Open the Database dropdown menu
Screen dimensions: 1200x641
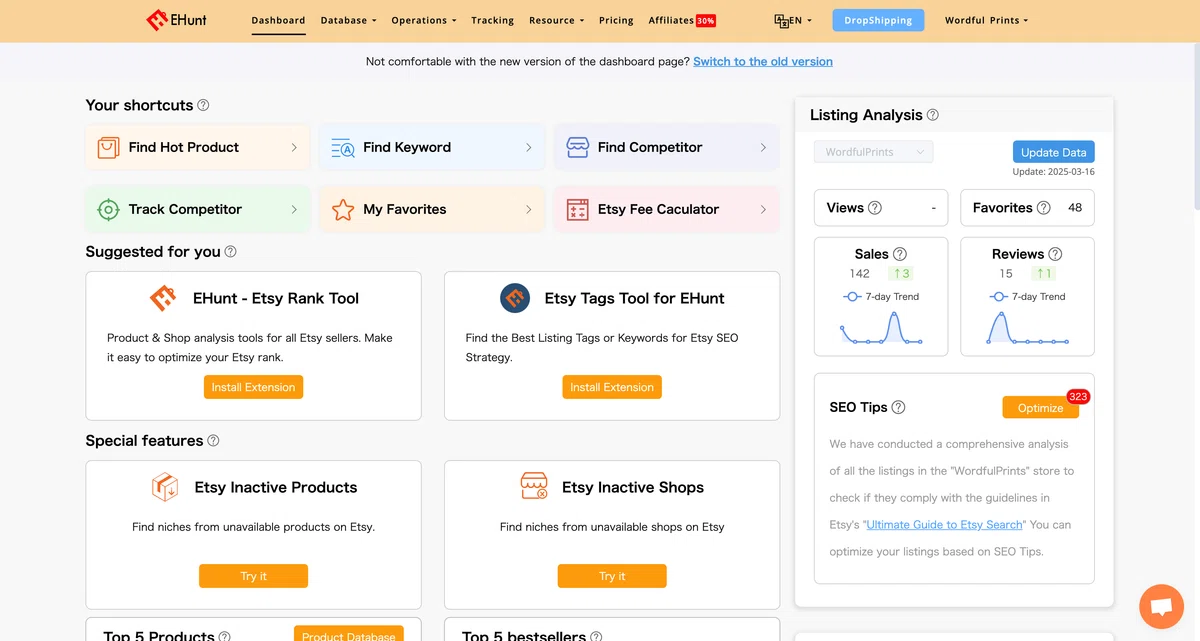tap(349, 20)
